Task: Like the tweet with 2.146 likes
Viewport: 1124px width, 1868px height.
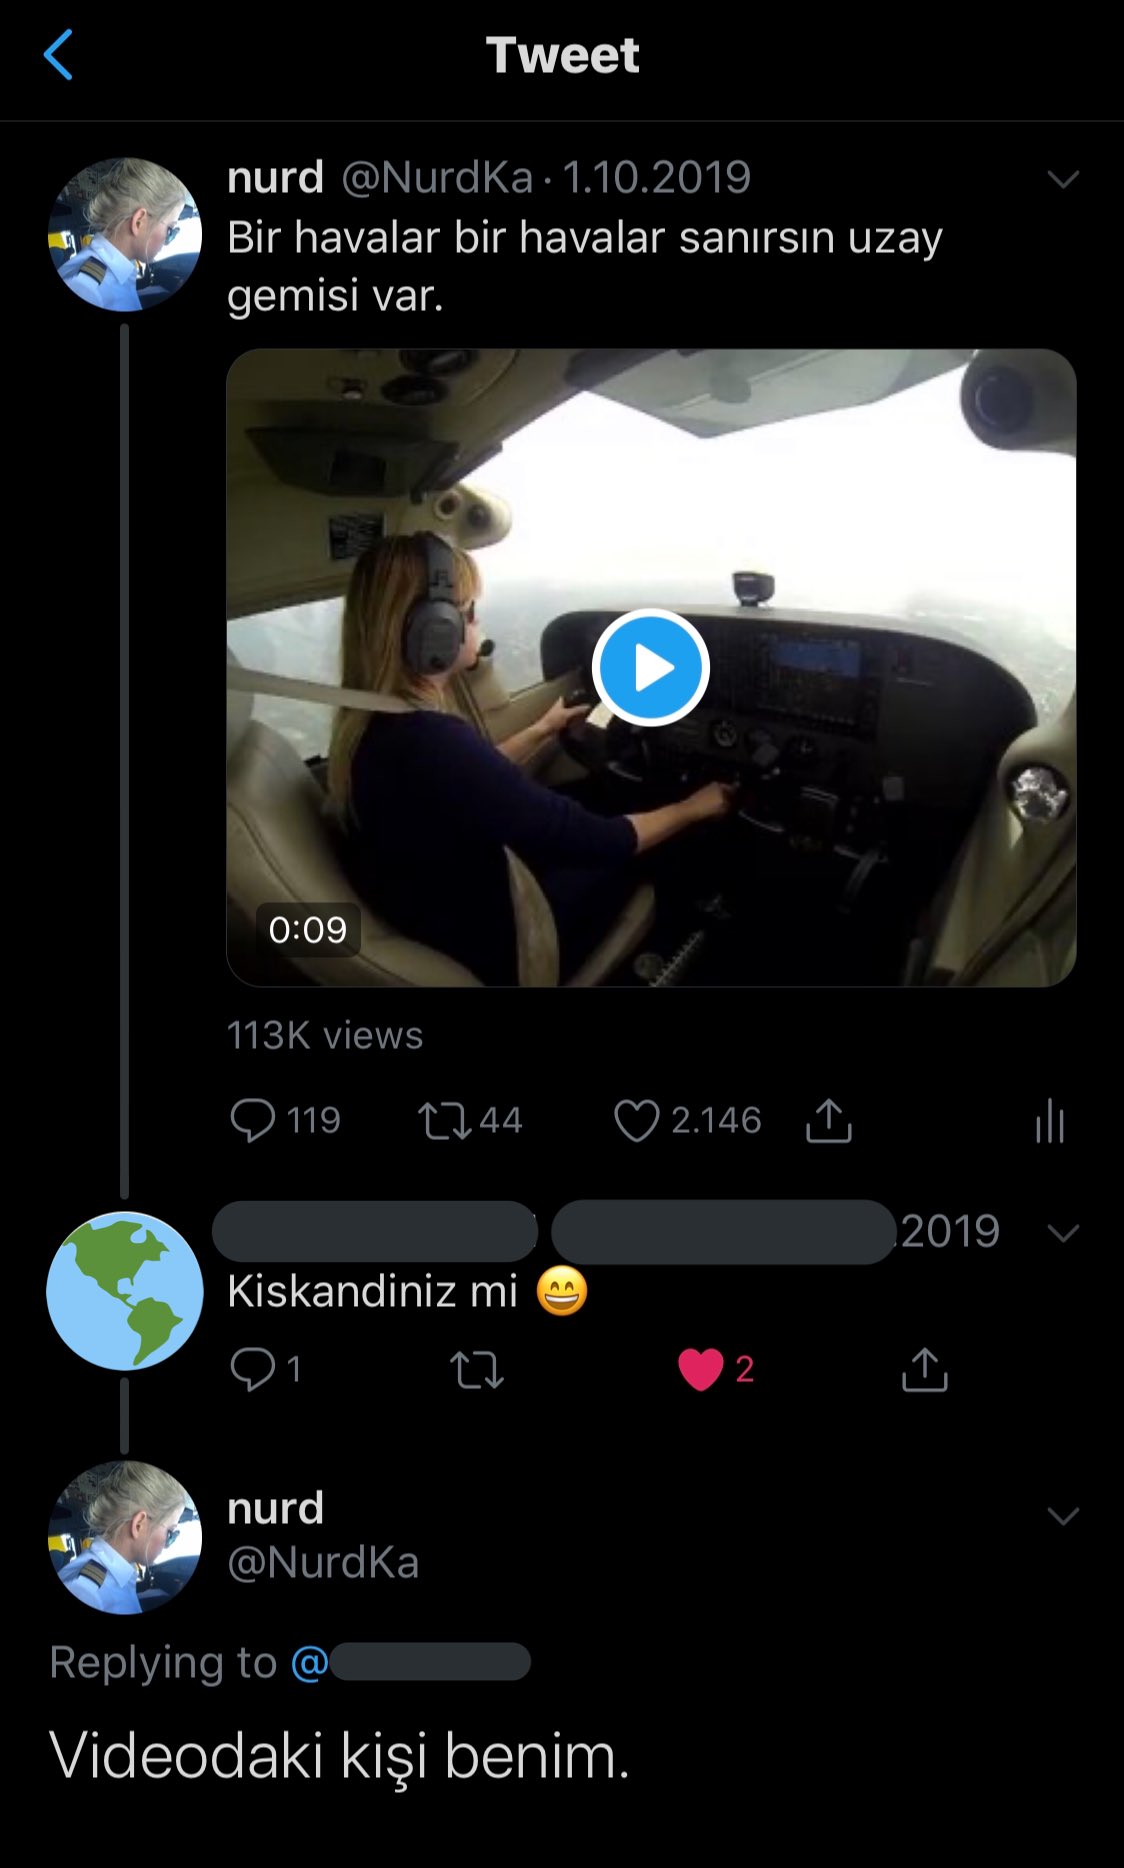Action: [x=636, y=1120]
